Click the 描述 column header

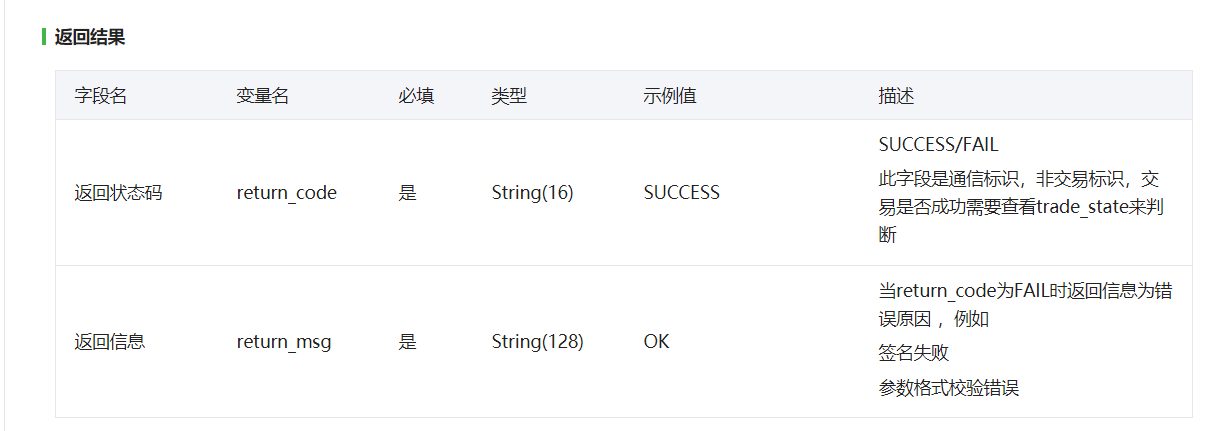point(897,96)
